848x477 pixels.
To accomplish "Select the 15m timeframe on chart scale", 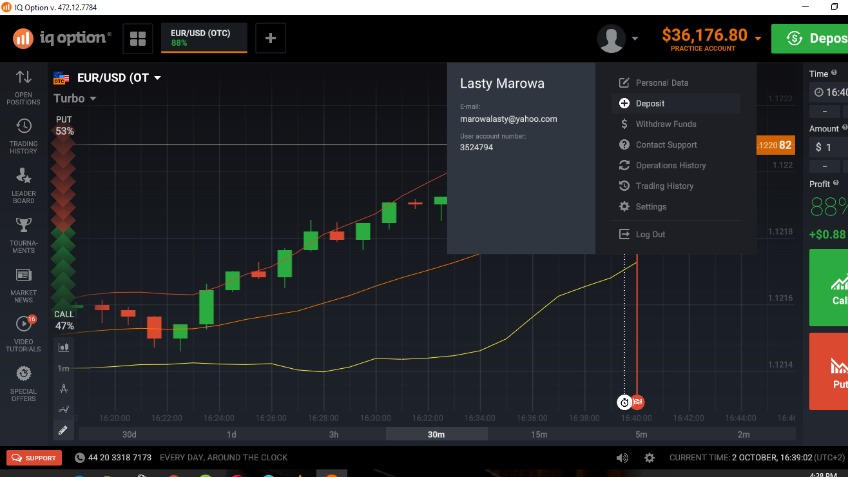I will pyautogui.click(x=539, y=434).
